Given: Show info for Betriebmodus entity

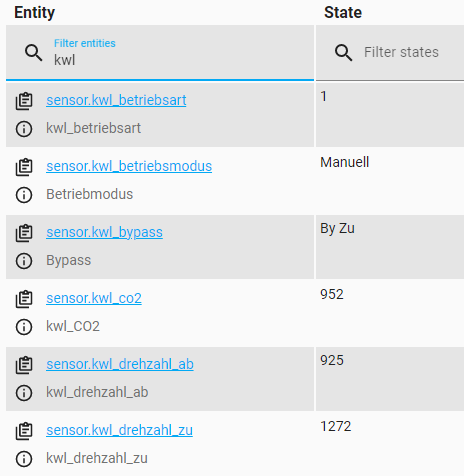Looking at the screenshot, I should click(24, 195).
